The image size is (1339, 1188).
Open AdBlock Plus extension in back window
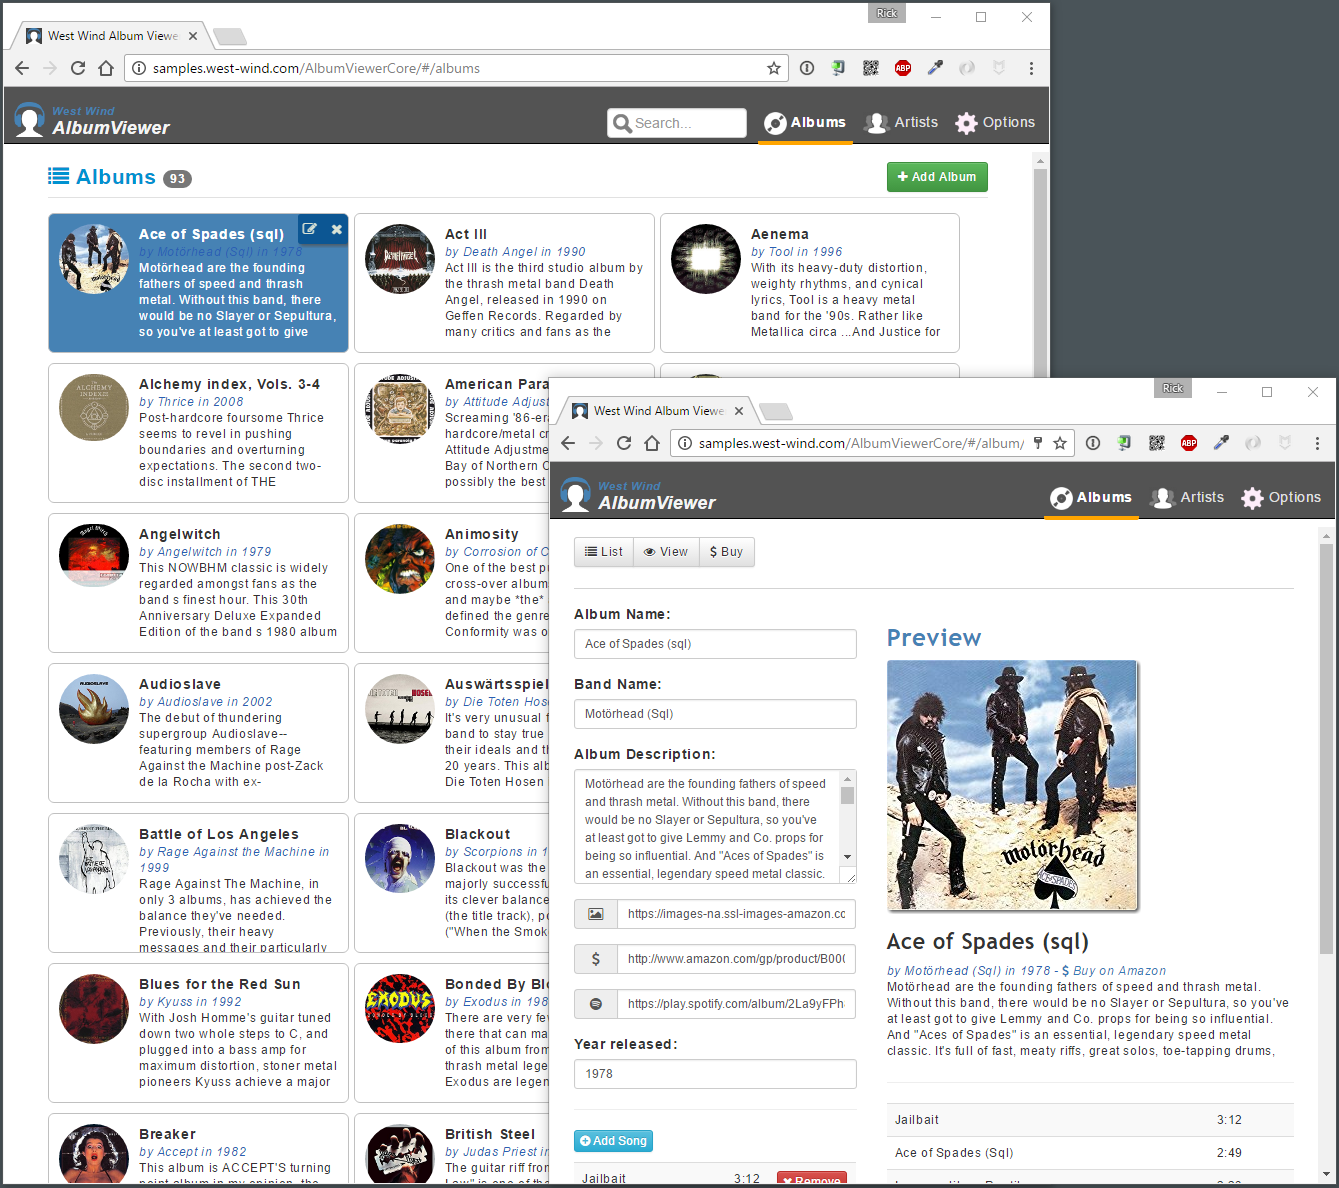point(903,68)
